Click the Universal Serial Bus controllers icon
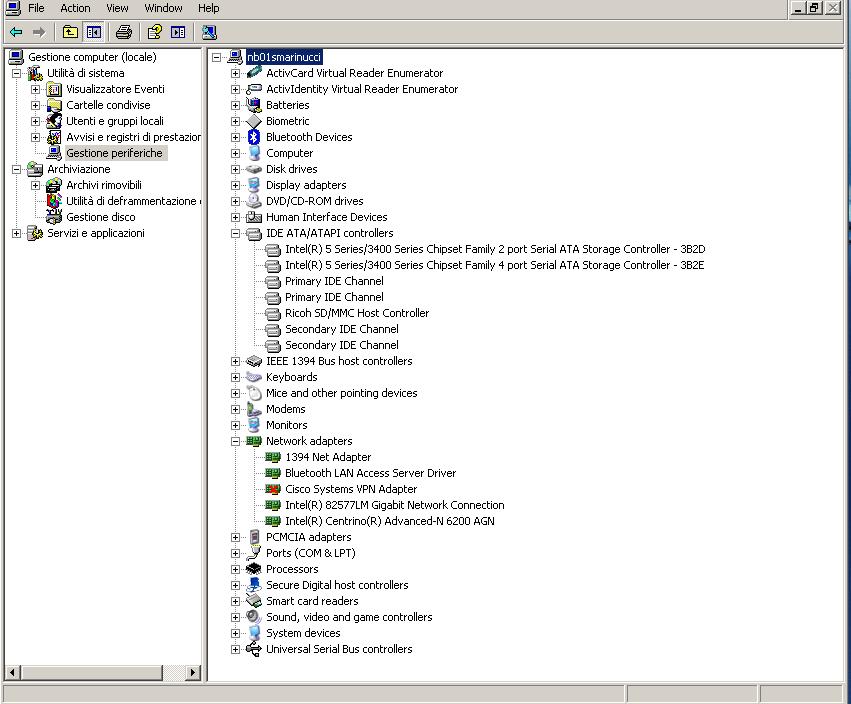Image resolution: width=851 pixels, height=704 pixels. [254, 649]
